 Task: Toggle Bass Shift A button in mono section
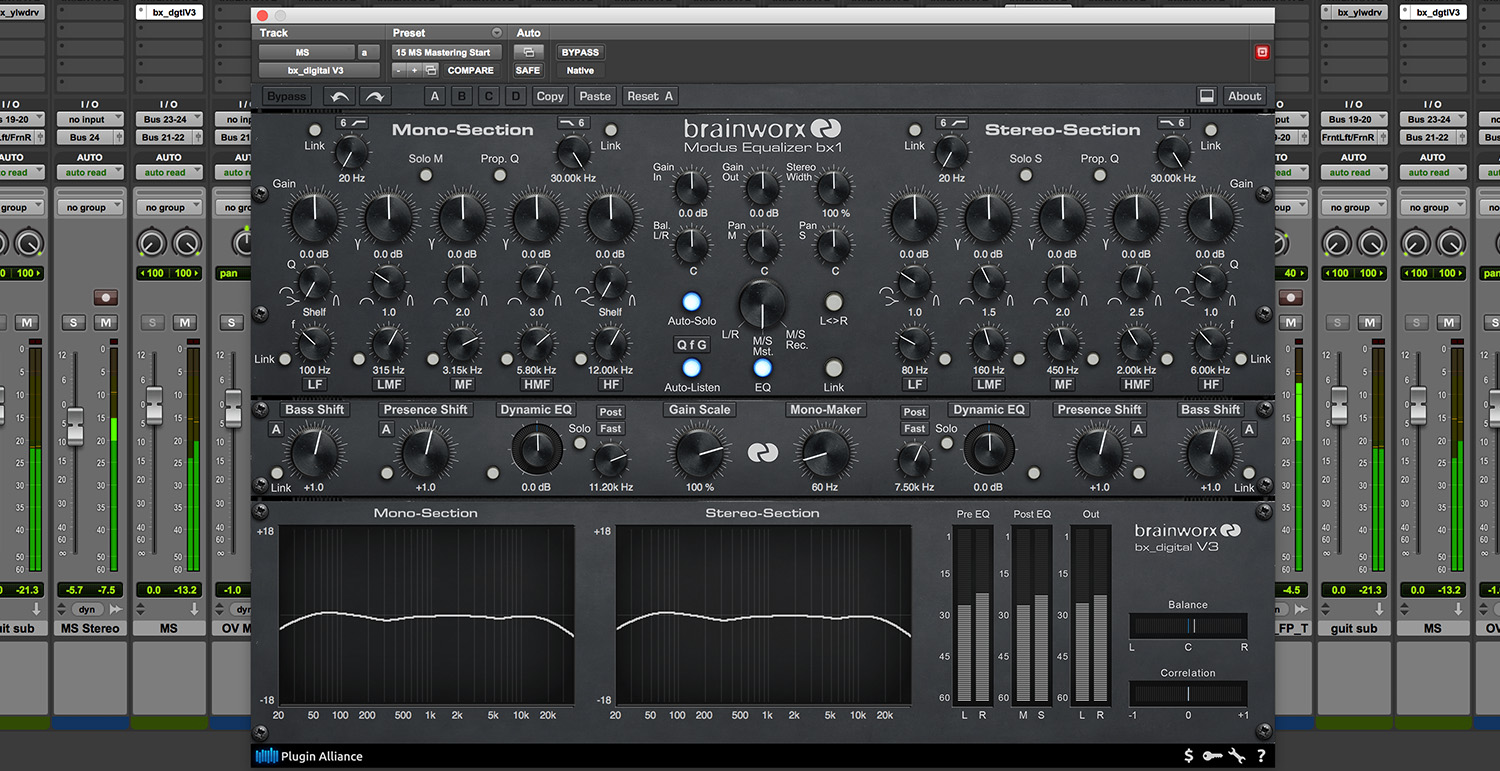point(276,429)
